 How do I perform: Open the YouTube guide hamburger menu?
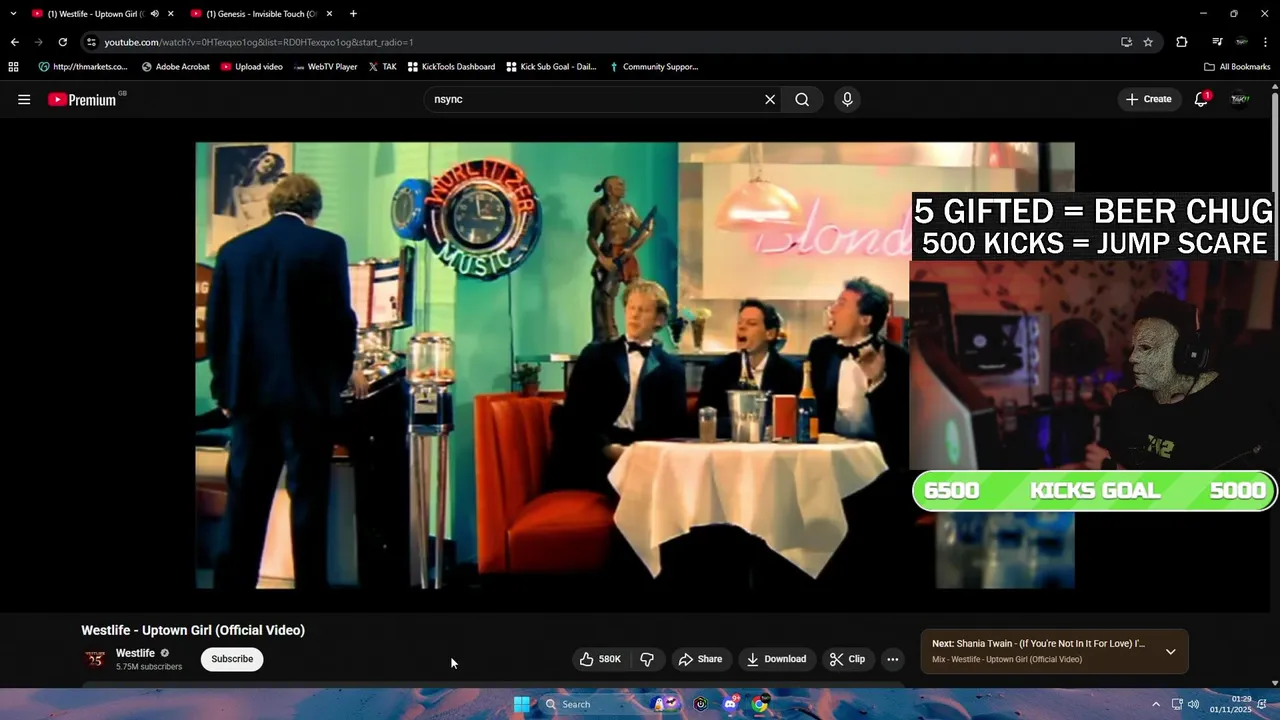point(24,99)
